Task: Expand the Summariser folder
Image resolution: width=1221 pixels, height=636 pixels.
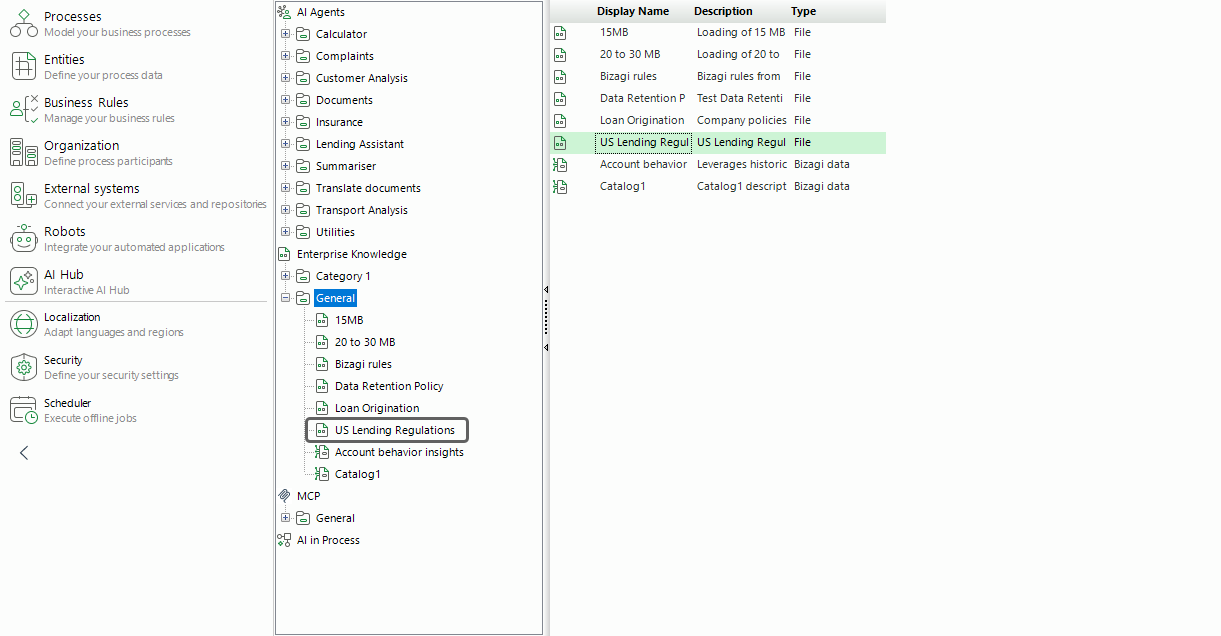Action: coord(285,166)
